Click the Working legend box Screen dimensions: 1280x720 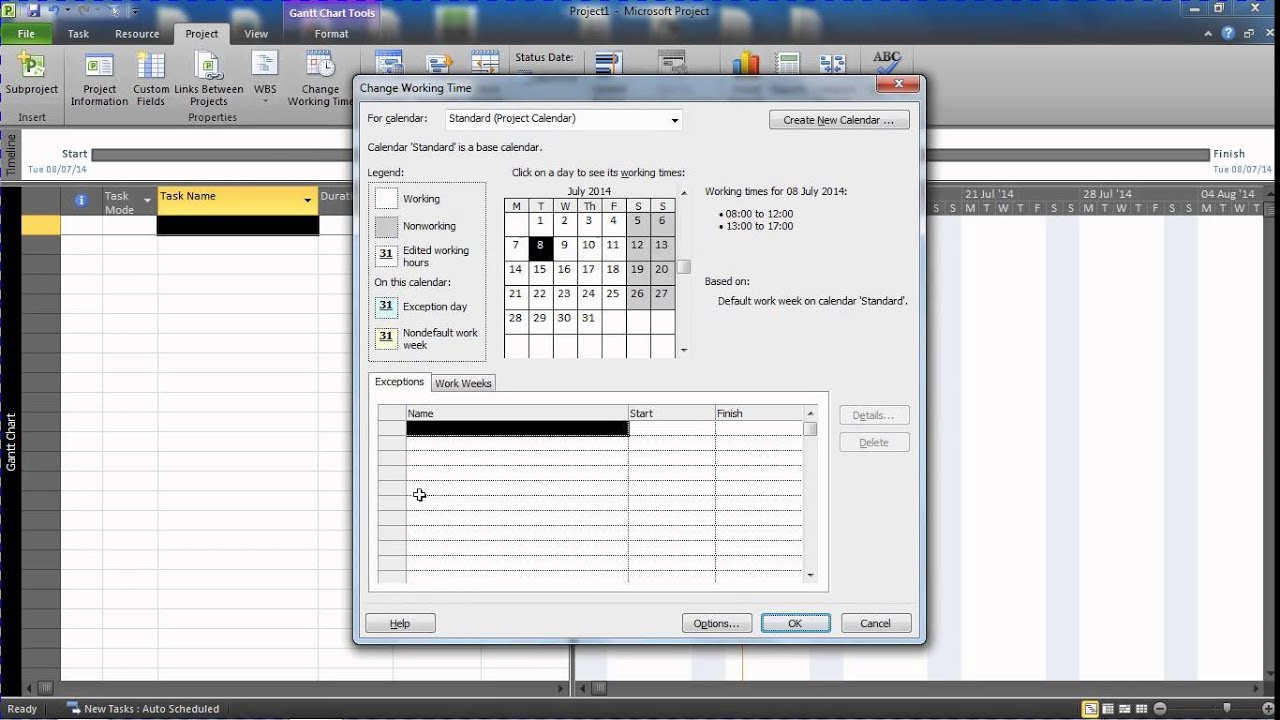point(386,199)
